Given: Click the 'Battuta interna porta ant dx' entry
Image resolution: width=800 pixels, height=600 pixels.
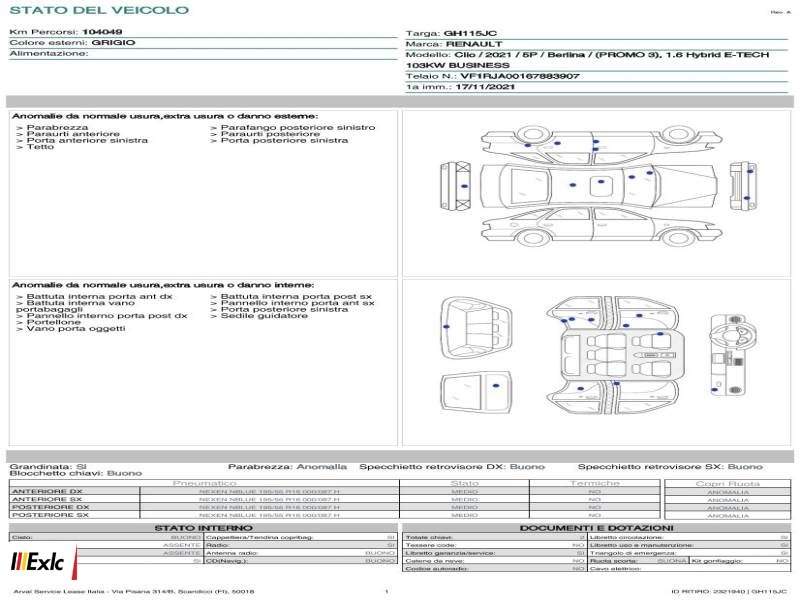Looking at the screenshot, I should pyautogui.click(x=99, y=296).
